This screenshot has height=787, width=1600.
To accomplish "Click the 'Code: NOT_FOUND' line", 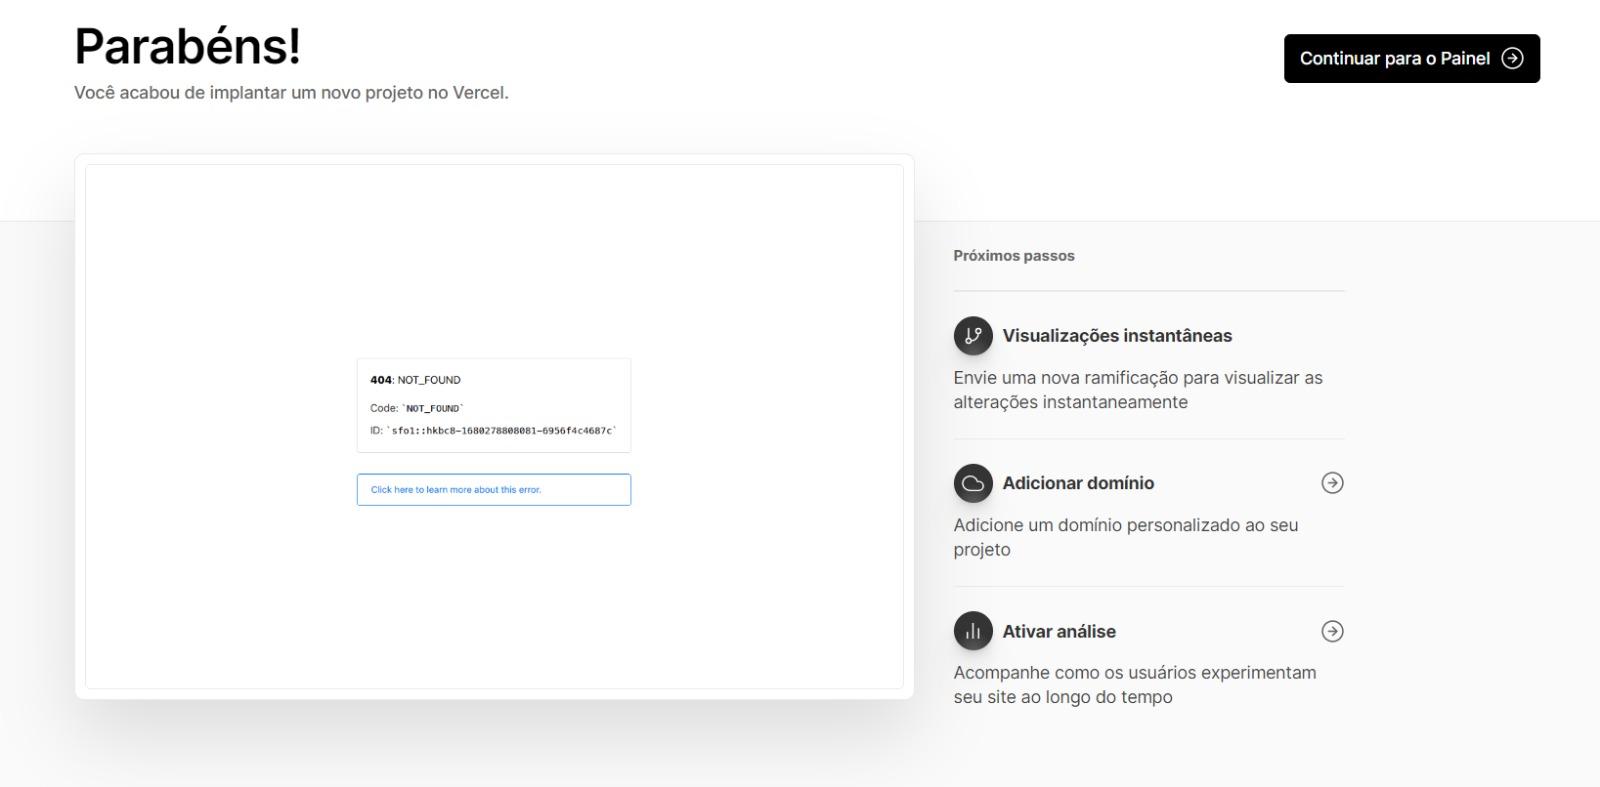I will click(417, 408).
